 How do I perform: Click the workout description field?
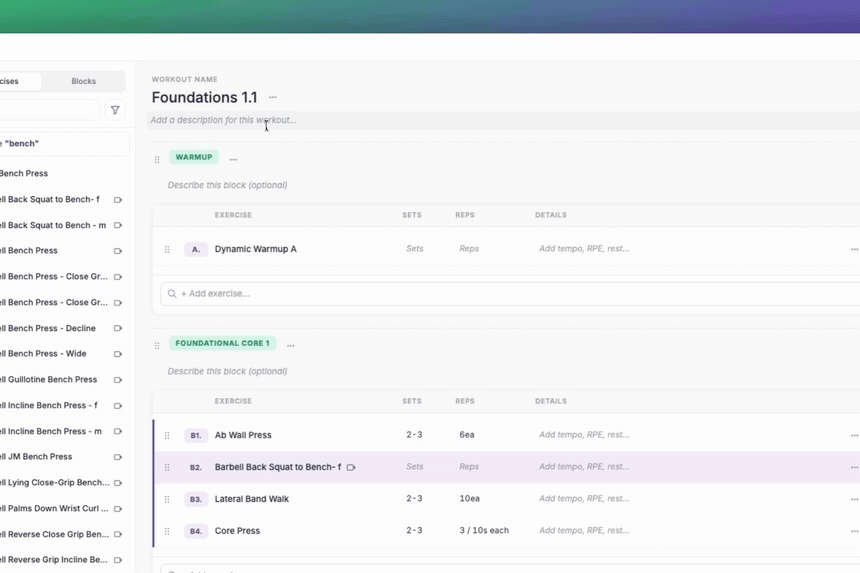point(503,121)
